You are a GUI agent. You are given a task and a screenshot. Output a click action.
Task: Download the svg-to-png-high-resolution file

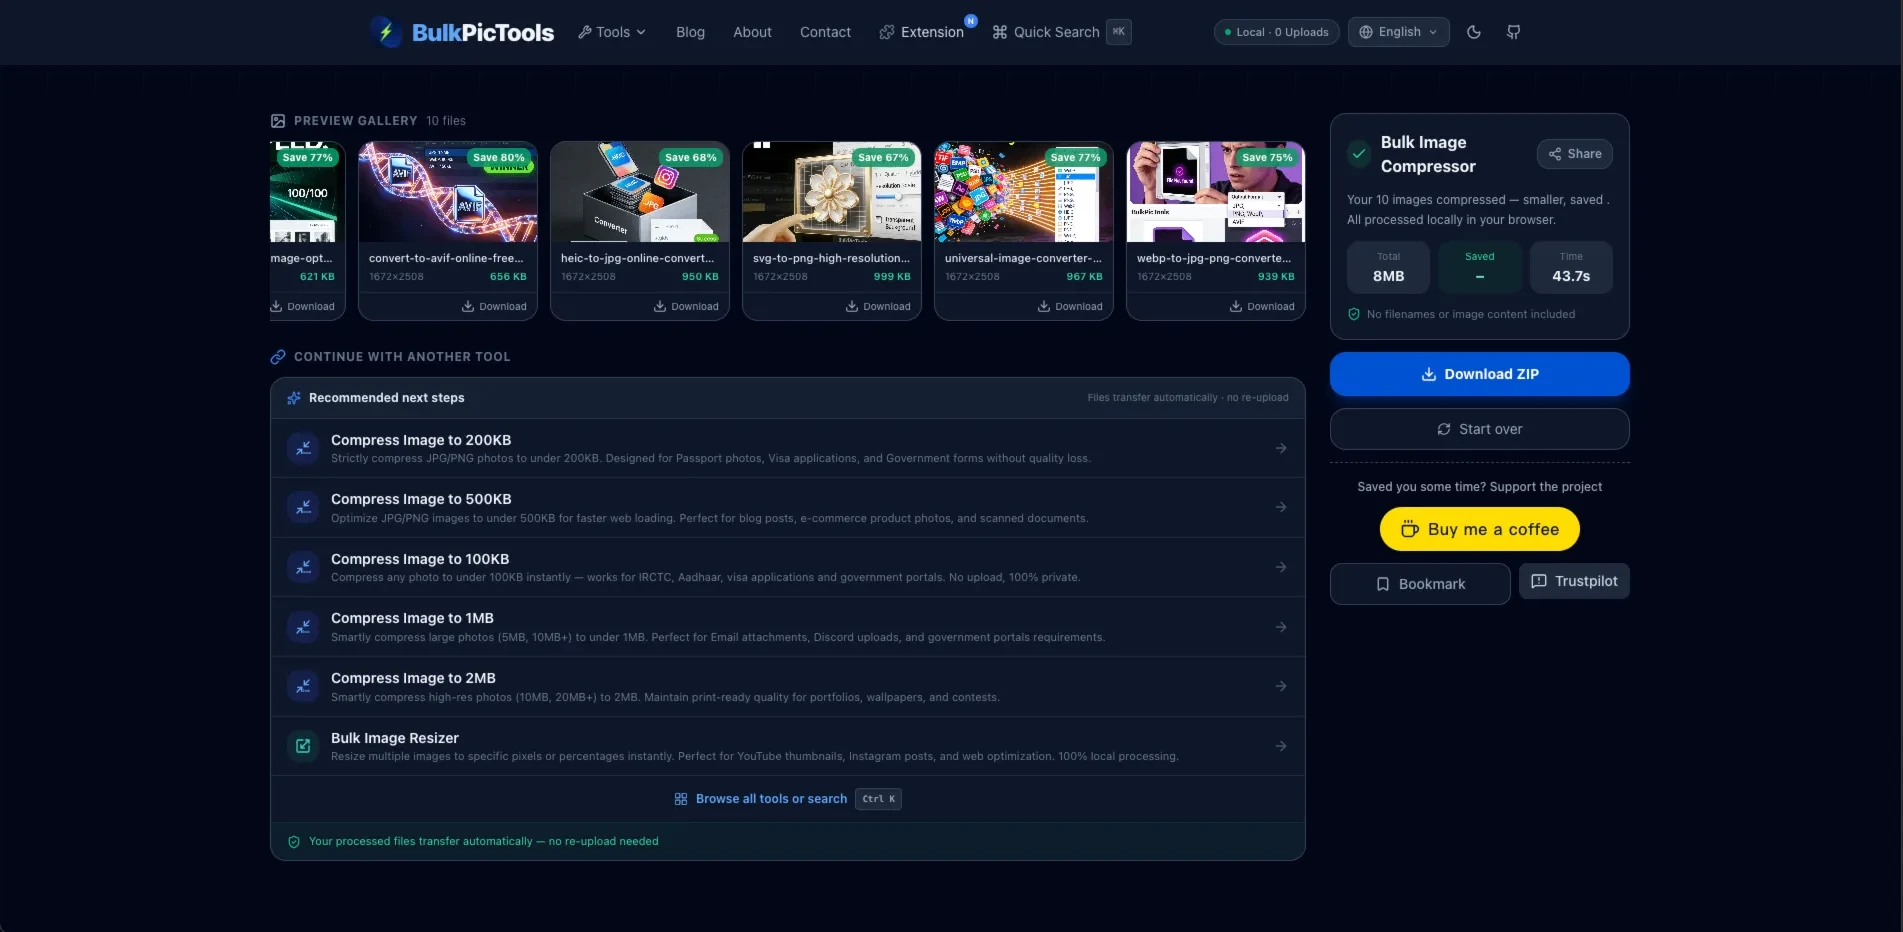(878, 306)
